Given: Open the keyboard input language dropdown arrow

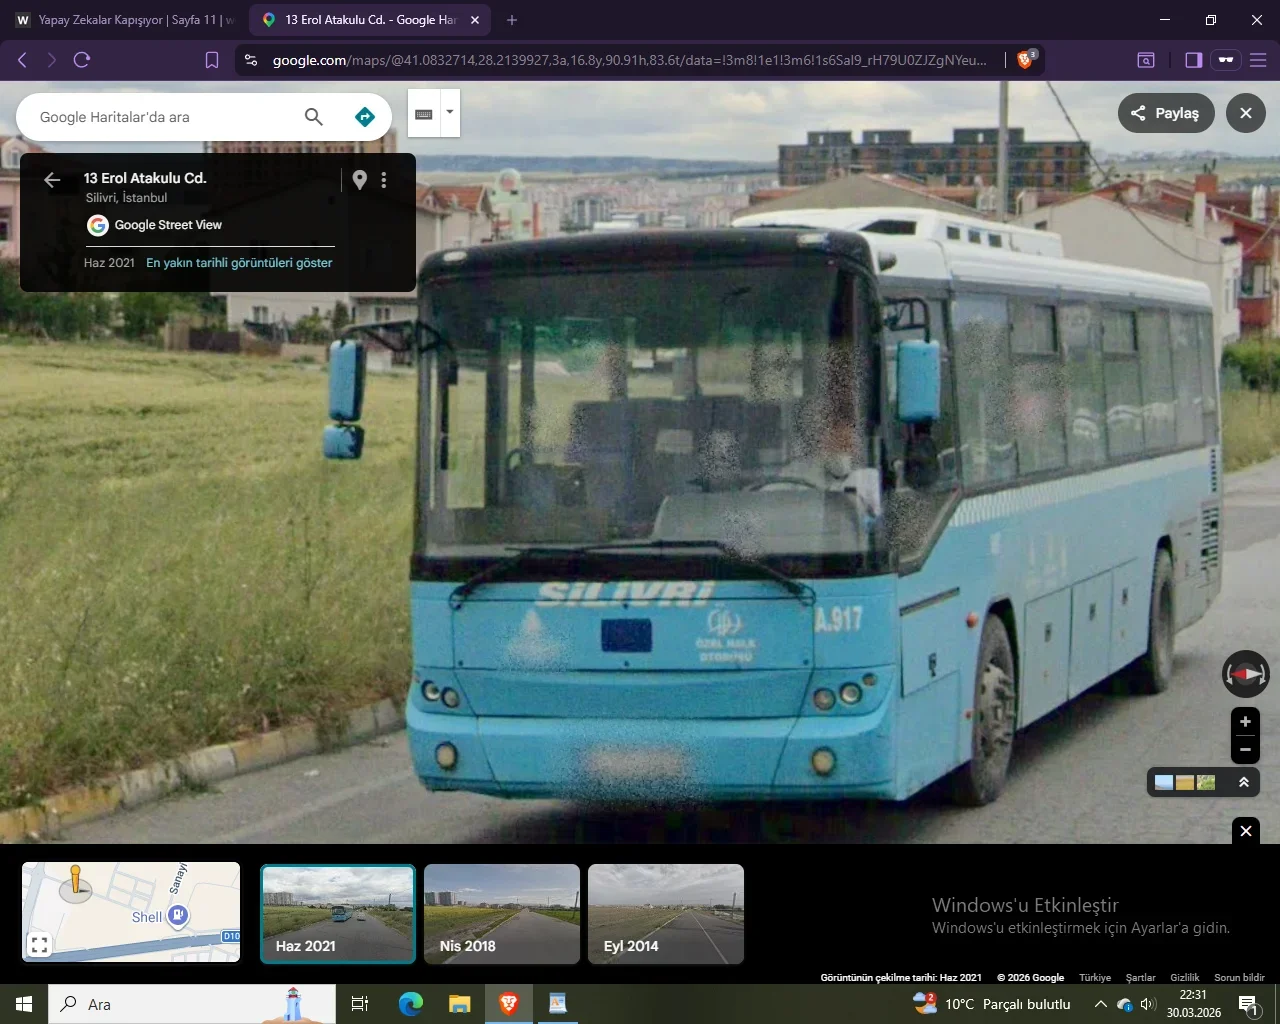Looking at the screenshot, I should tap(449, 112).
